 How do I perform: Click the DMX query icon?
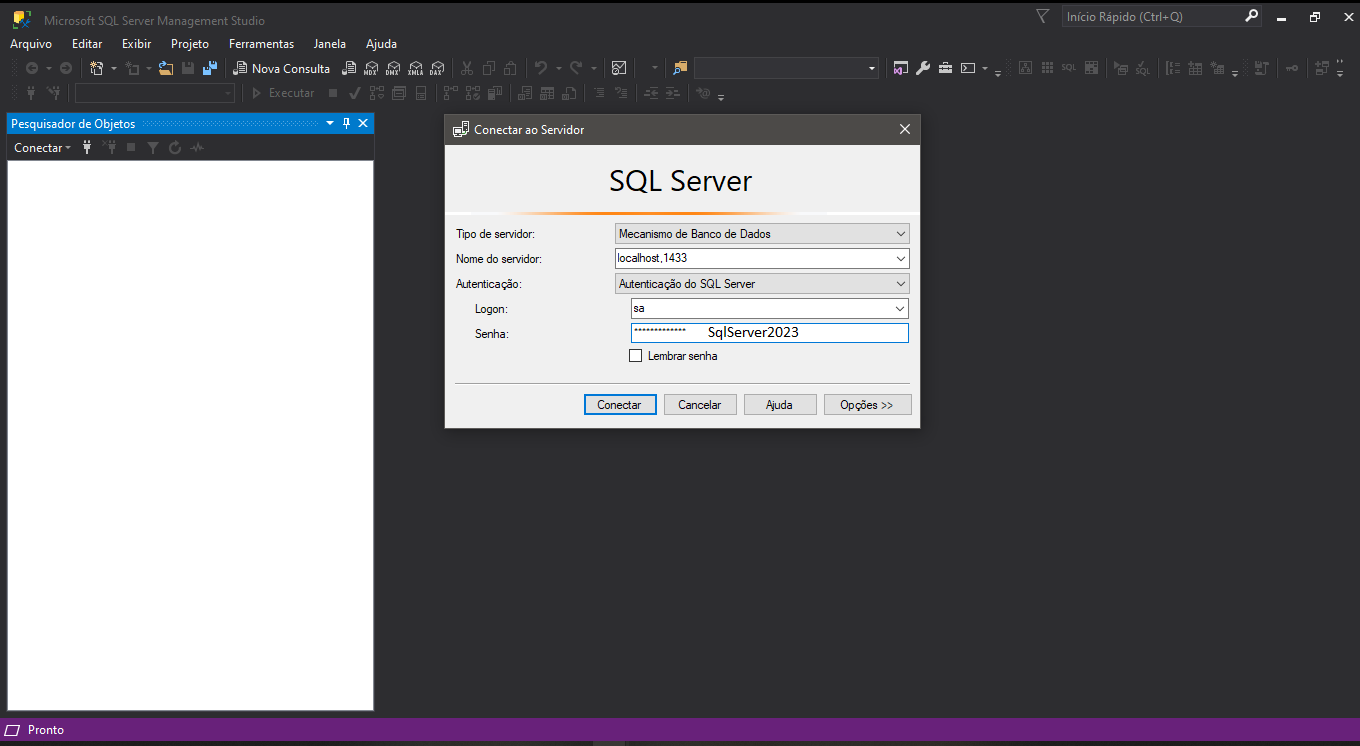coord(393,69)
